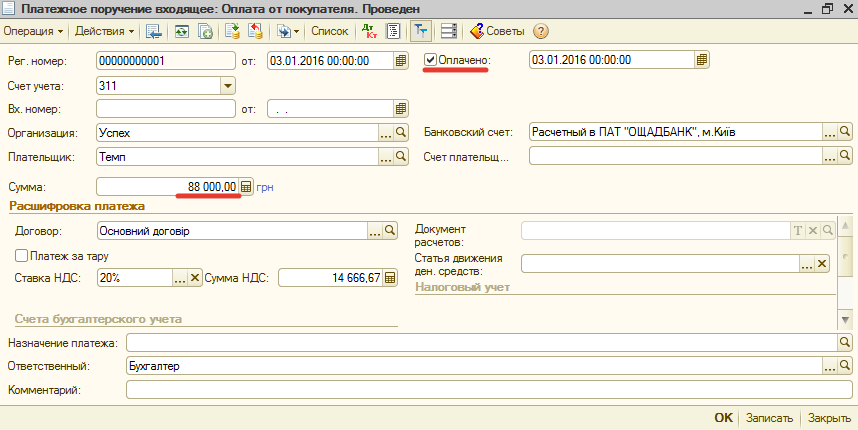
Task: Open calculator for the Сумма field
Action: coord(246,186)
